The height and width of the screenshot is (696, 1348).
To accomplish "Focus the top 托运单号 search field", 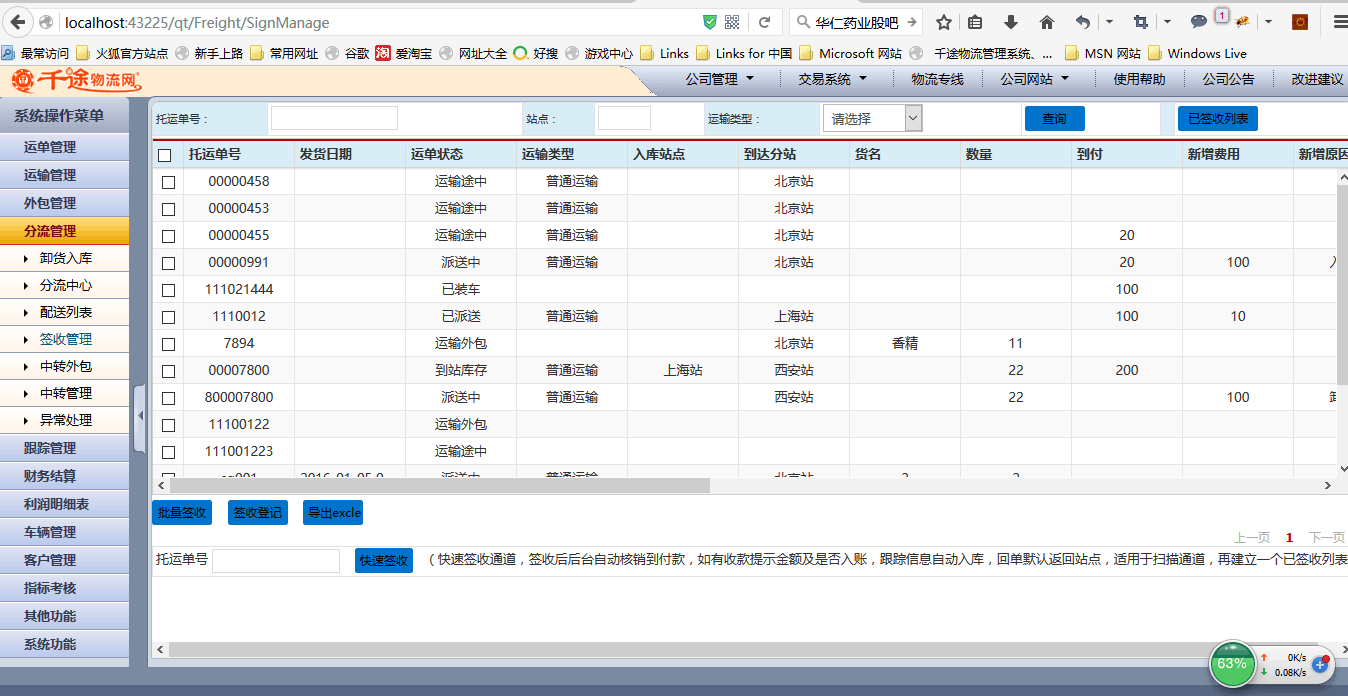I will [334, 118].
